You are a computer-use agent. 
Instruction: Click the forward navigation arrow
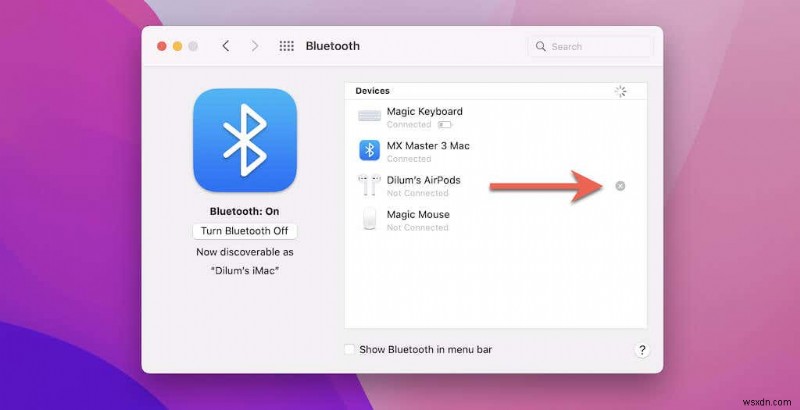255,46
